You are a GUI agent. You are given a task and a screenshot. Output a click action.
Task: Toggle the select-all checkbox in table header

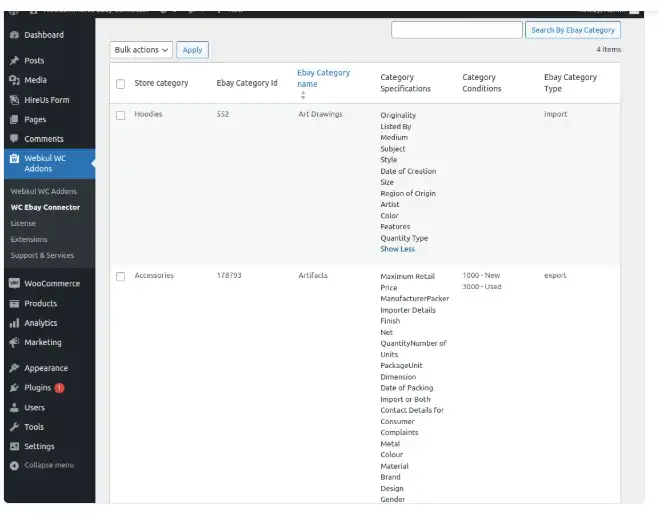(x=121, y=84)
